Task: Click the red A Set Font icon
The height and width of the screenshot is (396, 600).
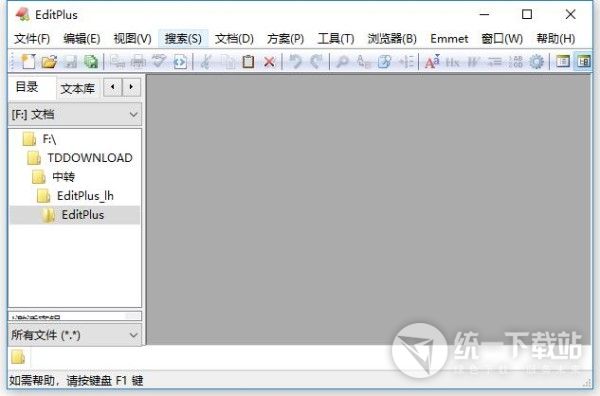Action: [432, 61]
